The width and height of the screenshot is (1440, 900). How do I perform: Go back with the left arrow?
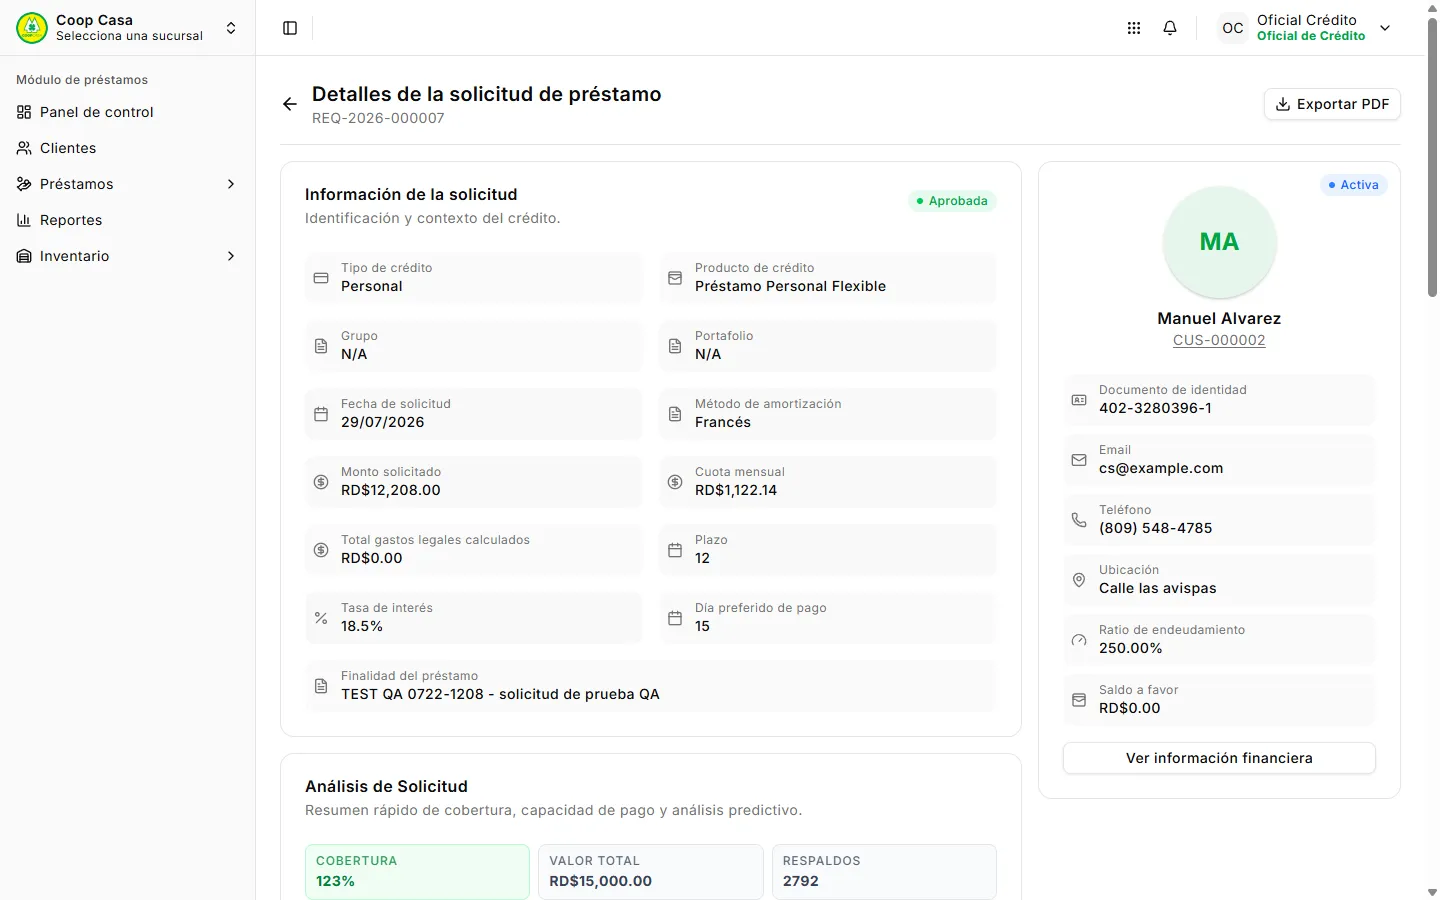tap(290, 104)
